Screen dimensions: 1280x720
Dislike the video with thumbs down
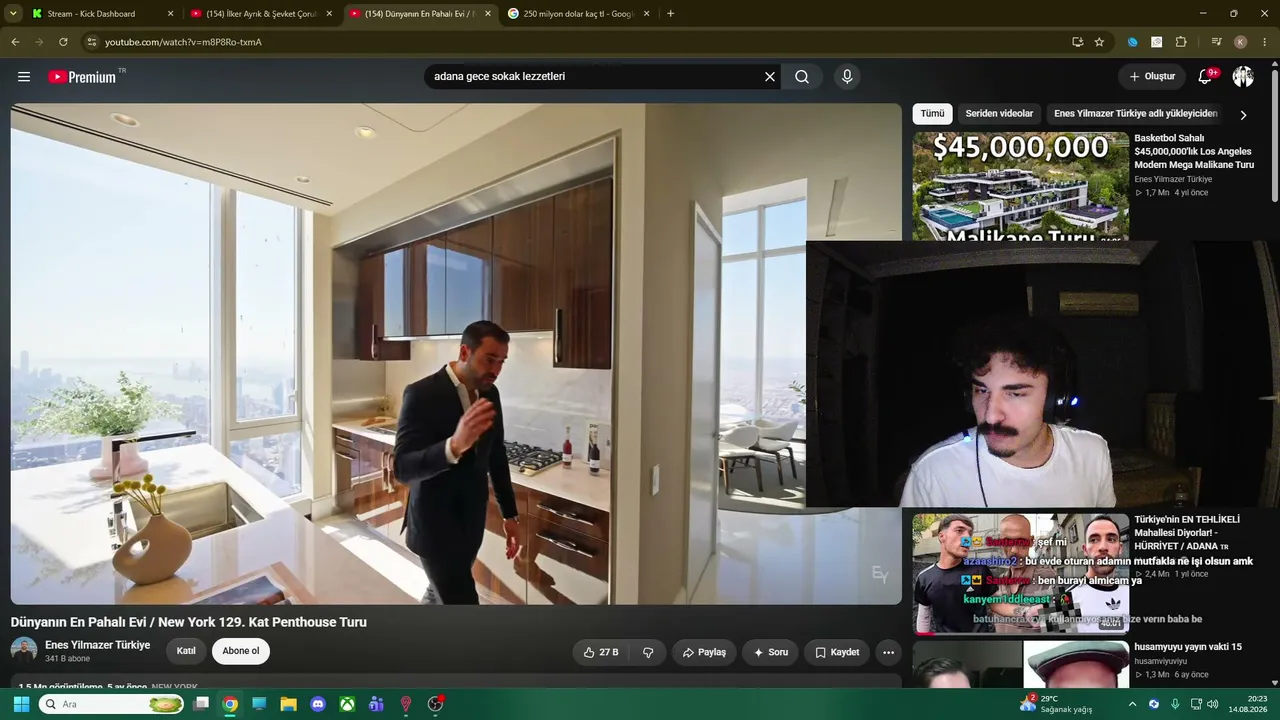point(648,652)
